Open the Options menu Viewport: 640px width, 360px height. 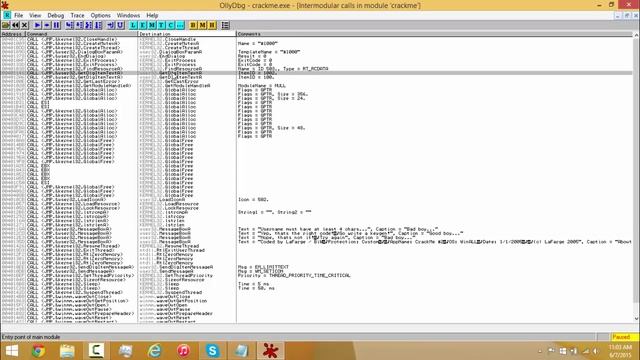(x=100, y=16)
